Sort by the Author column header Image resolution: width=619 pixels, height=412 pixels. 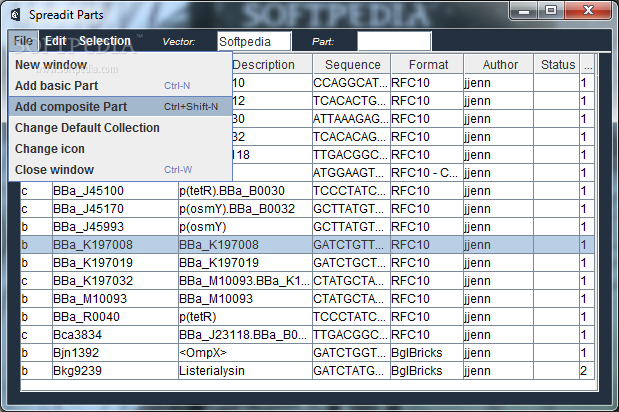pos(499,65)
